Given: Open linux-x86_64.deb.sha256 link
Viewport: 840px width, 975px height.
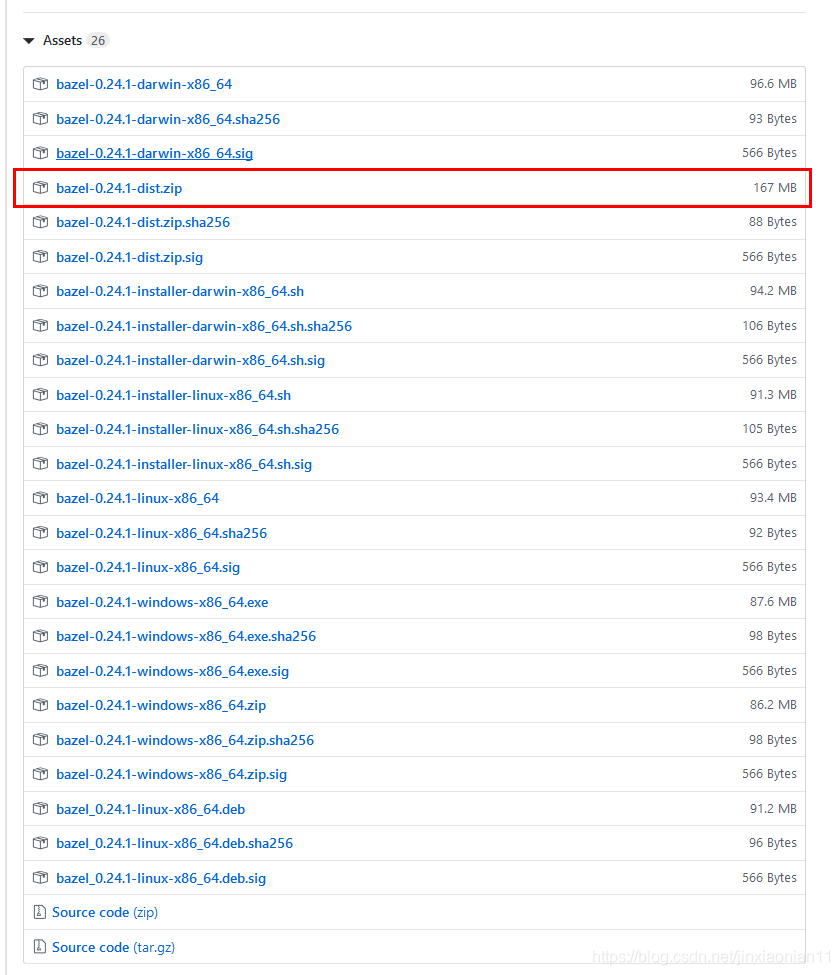Looking at the screenshot, I should (x=174, y=843).
